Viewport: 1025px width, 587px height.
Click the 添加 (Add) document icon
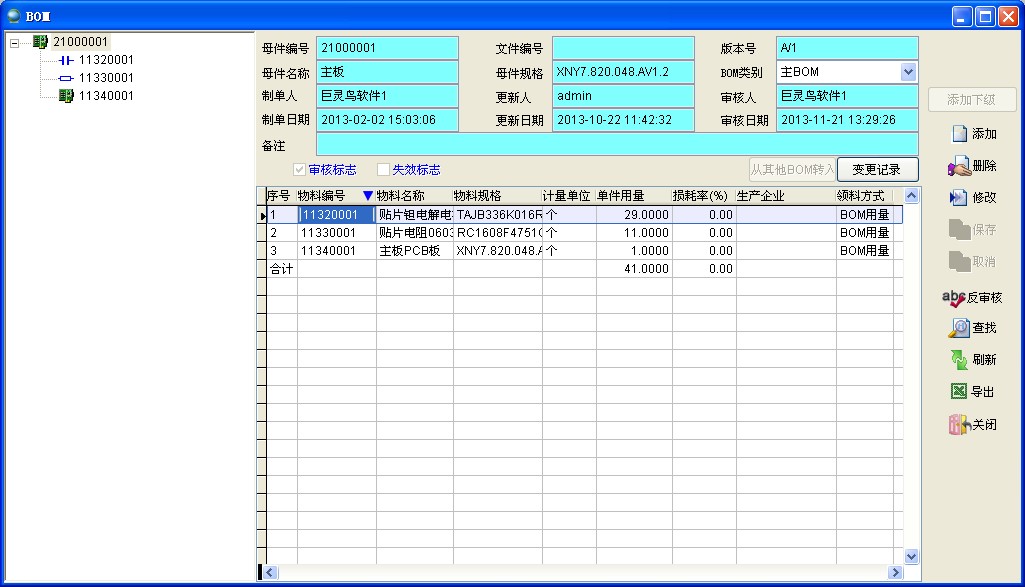click(959, 134)
